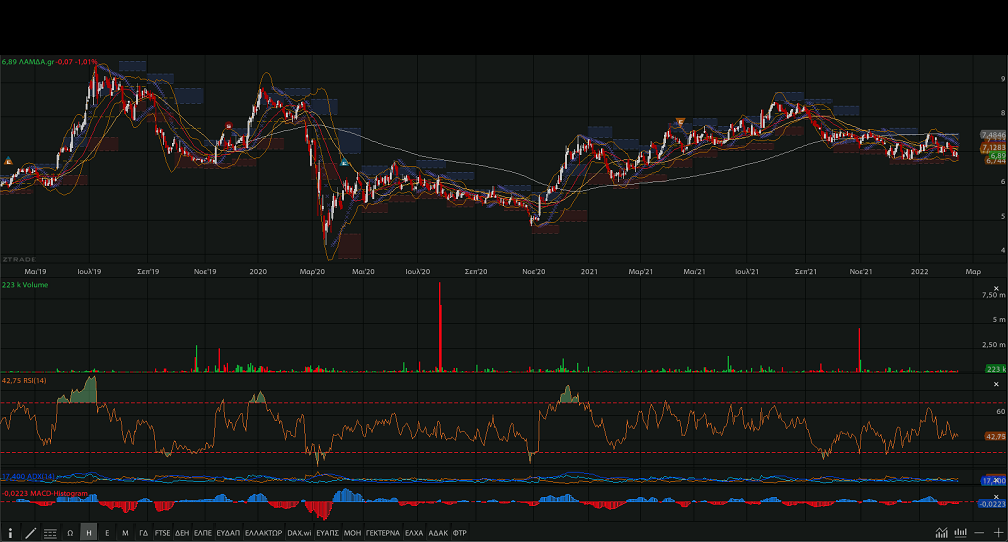Open the FTSE symbol shortcut
The height and width of the screenshot is (542, 1008).
[x=162, y=533]
